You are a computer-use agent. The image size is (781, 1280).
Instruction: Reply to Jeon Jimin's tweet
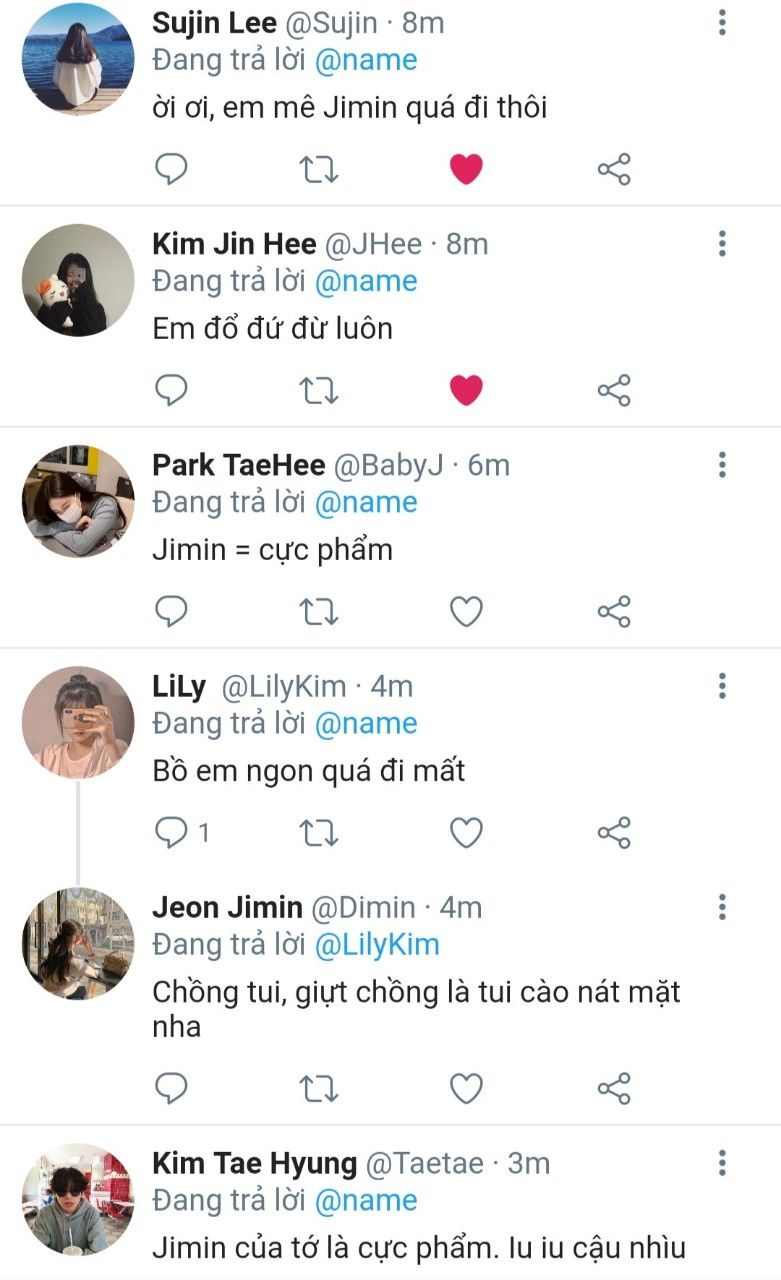pos(172,1087)
